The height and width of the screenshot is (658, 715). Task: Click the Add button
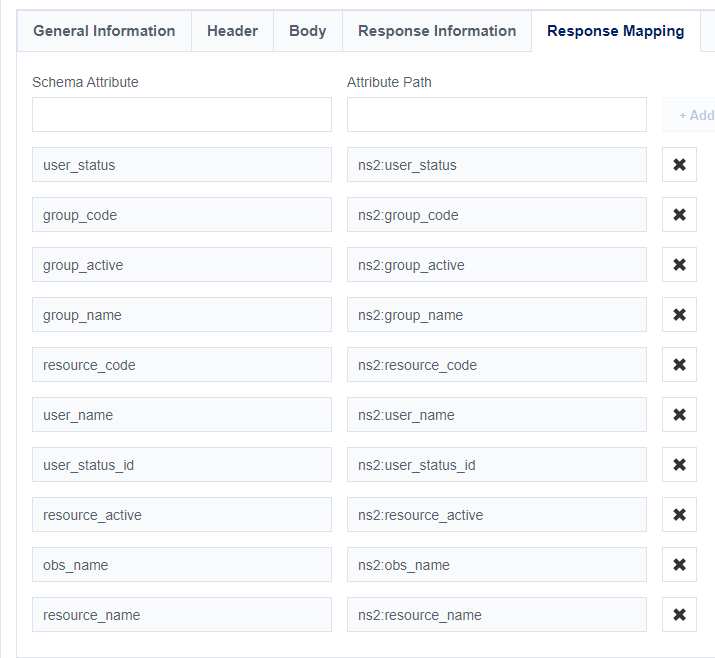pos(692,115)
